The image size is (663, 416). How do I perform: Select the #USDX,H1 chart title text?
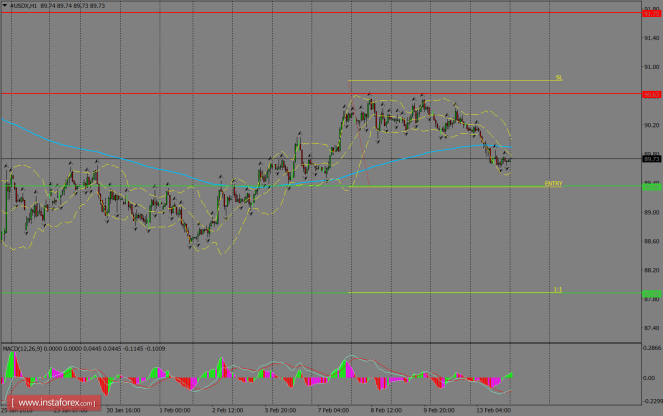click(23, 6)
